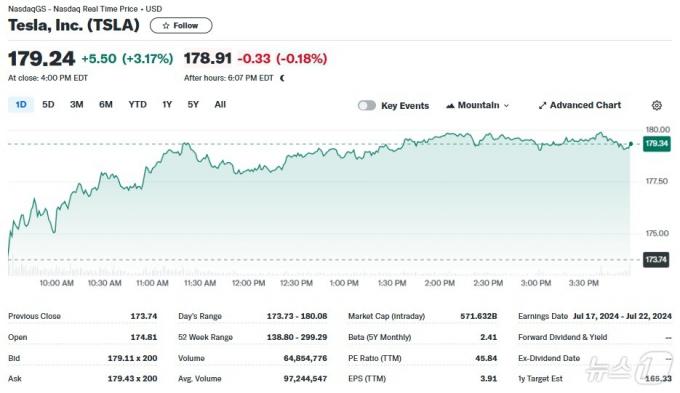Click the Bid value 179.11 x 200
Screen dimensions: 680x393
132,358
